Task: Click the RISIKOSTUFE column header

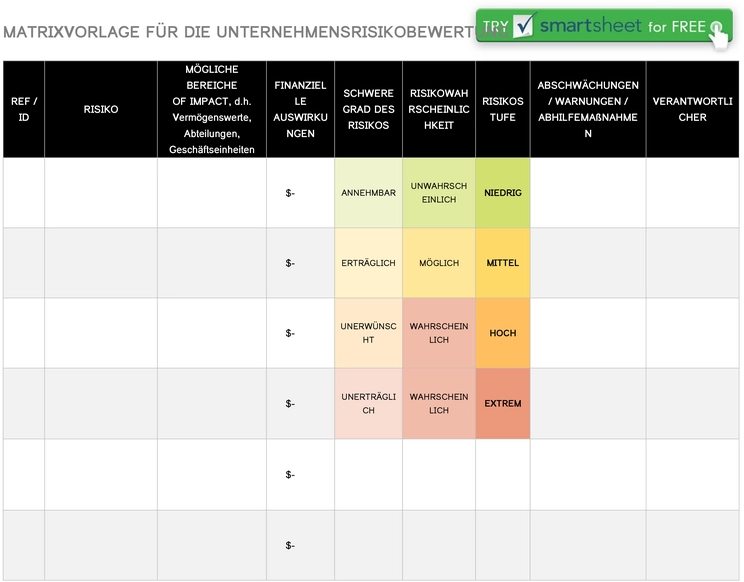Action: [502, 109]
